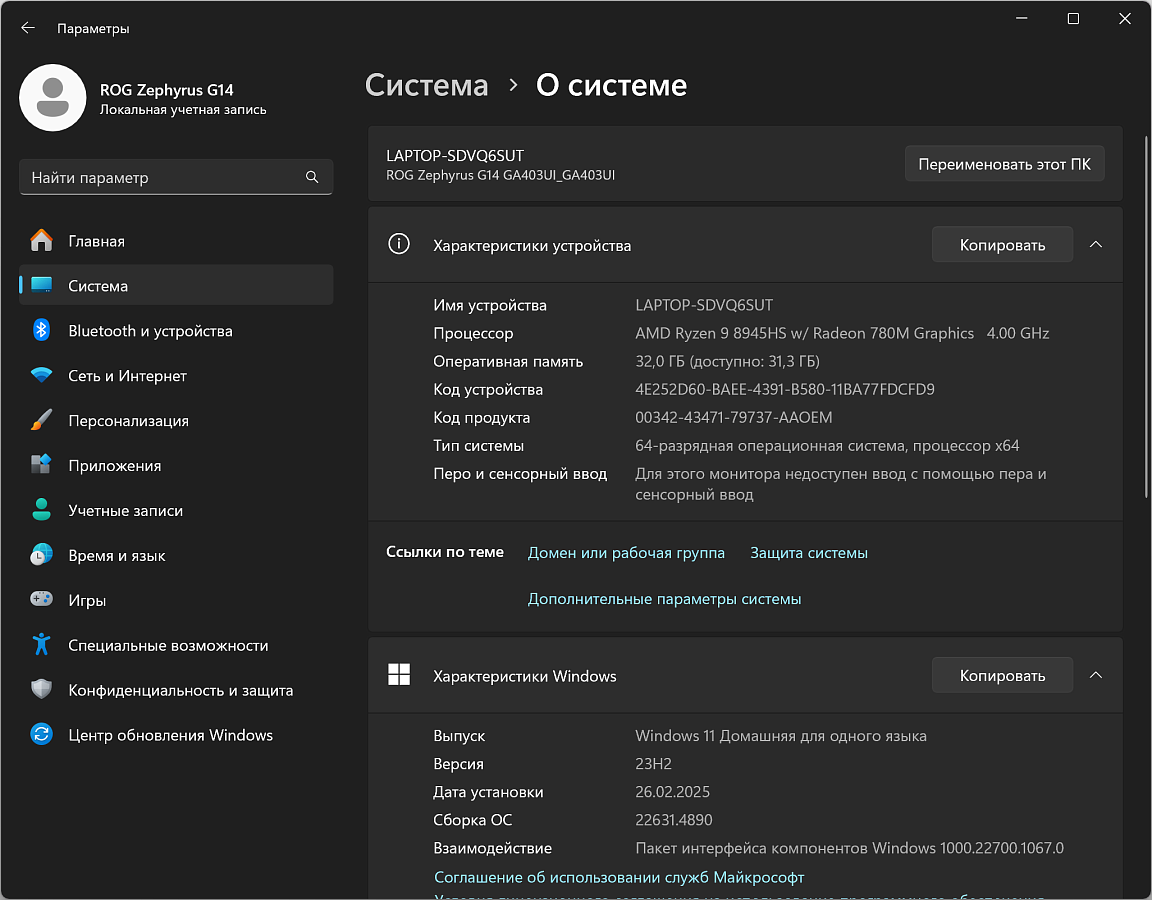The height and width of the screenshot is (900, 1152).
Task: Click the Время и язык globe icon
Action: coord(42,555)
